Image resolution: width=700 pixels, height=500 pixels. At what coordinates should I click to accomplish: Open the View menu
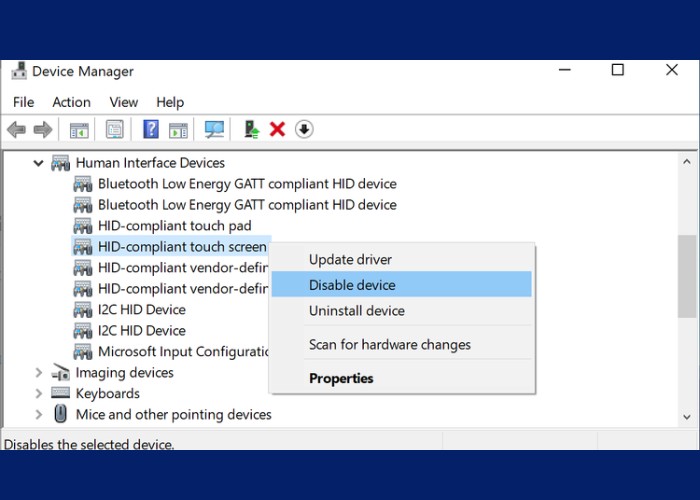124,102
